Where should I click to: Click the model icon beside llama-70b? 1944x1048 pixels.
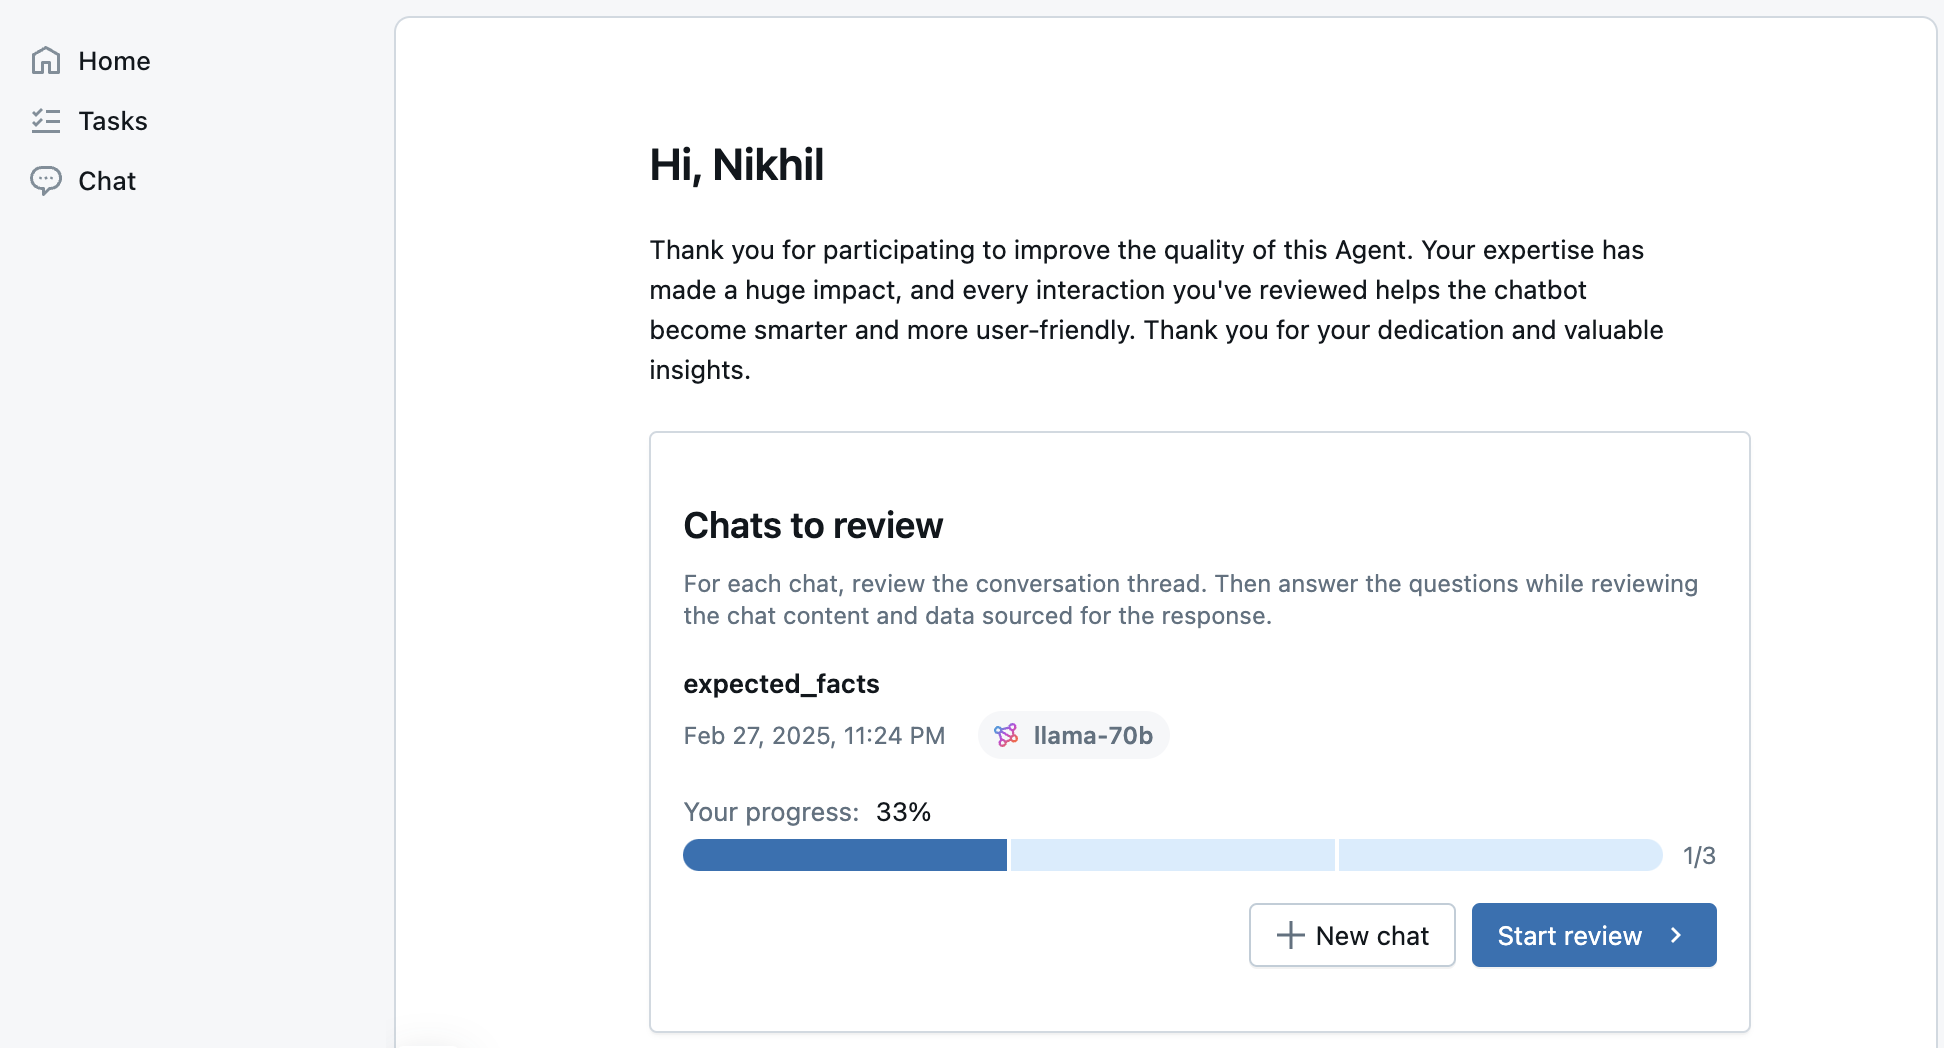(1006, 735)
